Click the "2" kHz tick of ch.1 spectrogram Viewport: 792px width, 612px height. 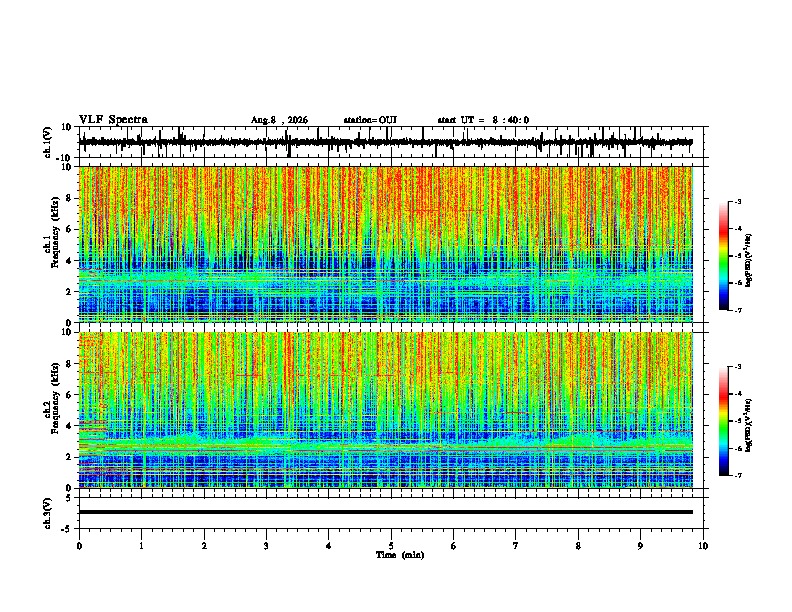pyautogui.click(x=70, y=292)
